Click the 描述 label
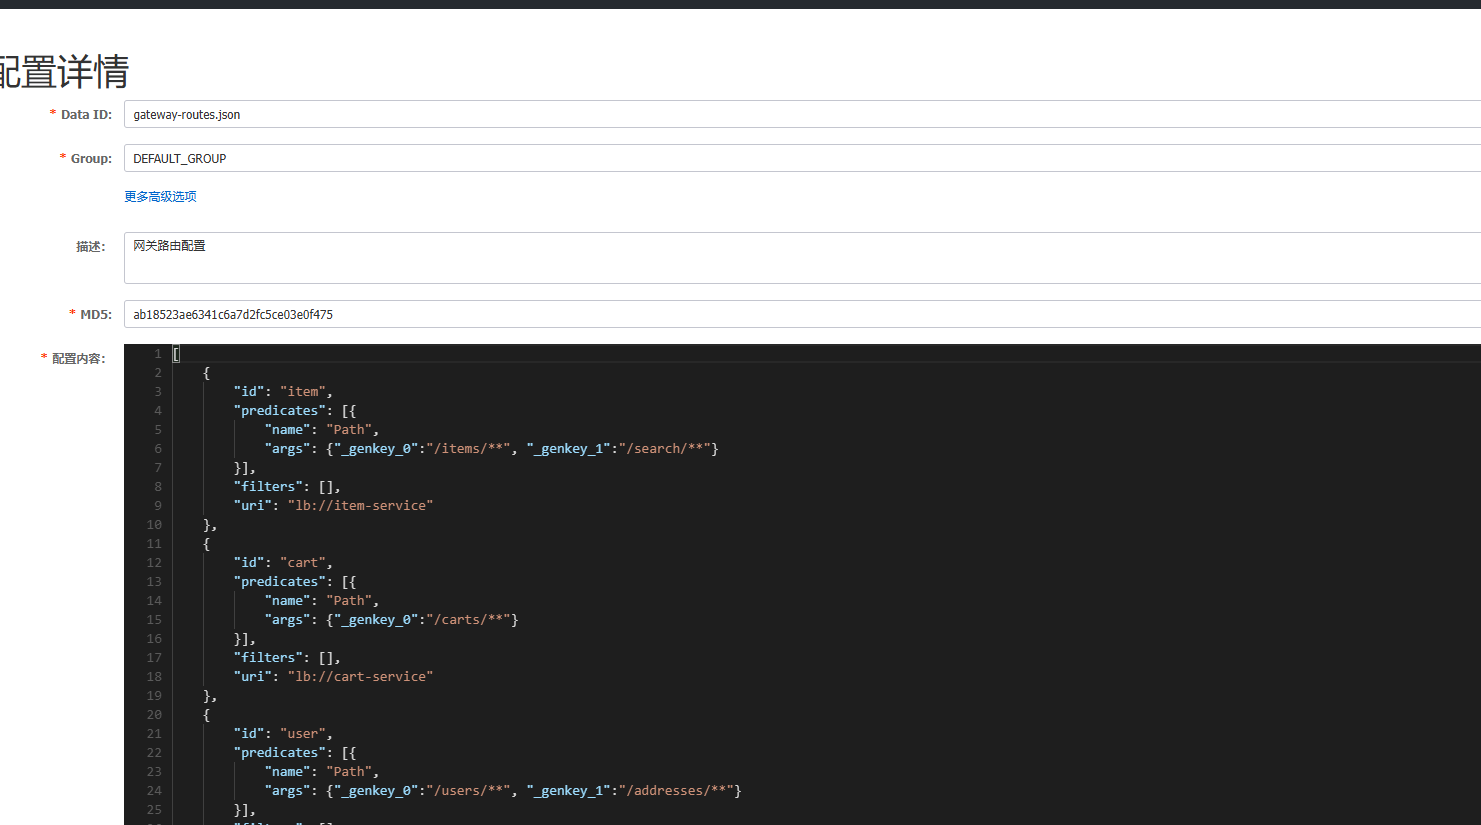Viewport: 1481px width, 825px height. [x=90, y=247]
